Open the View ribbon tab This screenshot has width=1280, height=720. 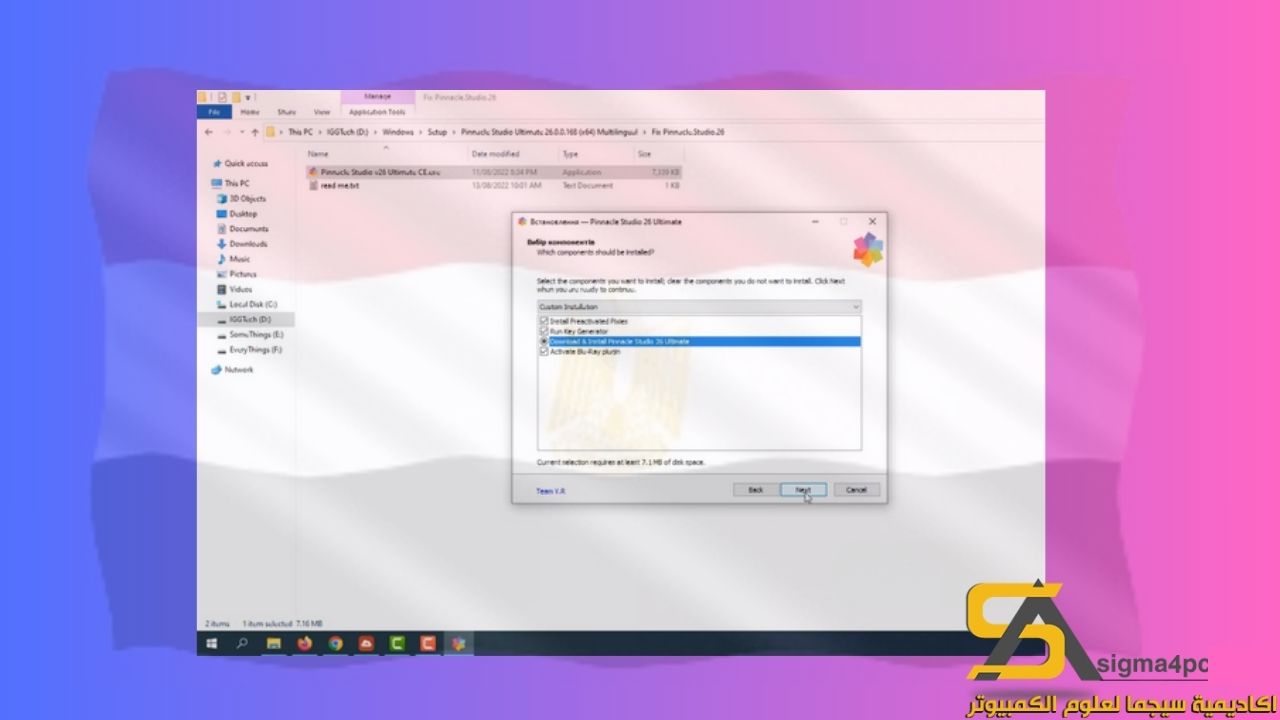(322, 112)
